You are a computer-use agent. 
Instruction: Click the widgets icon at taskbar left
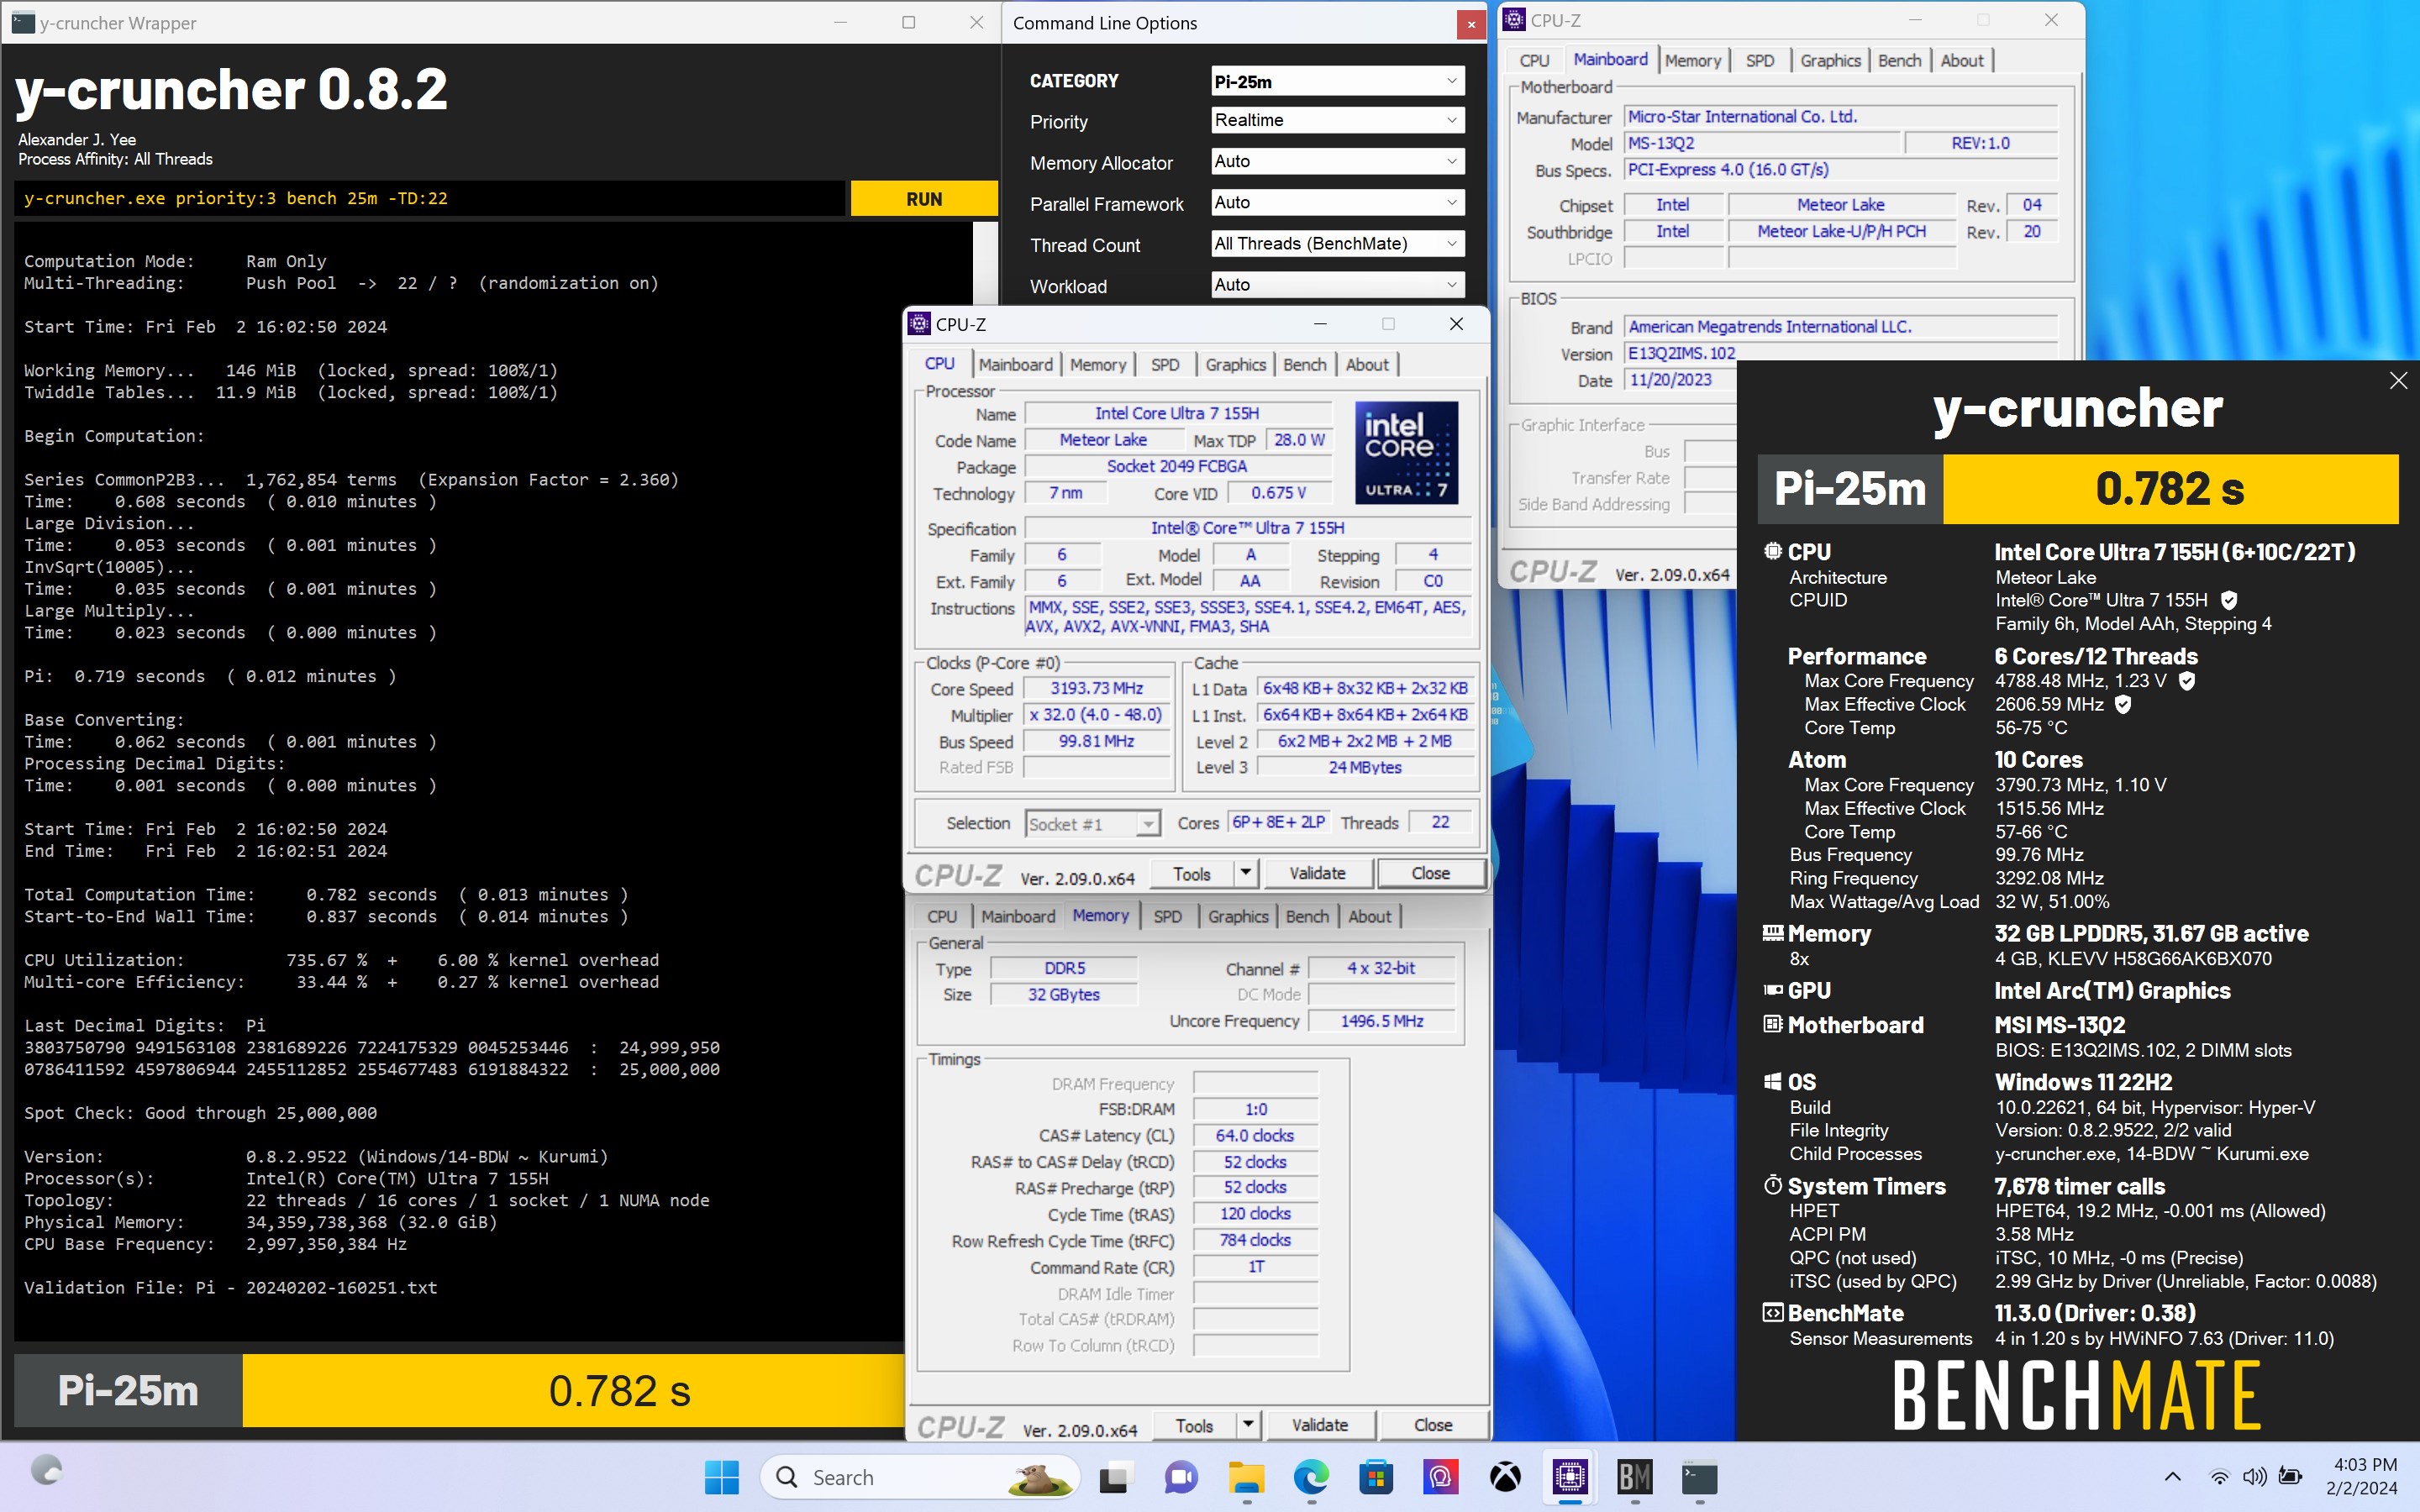point(46,1470)
